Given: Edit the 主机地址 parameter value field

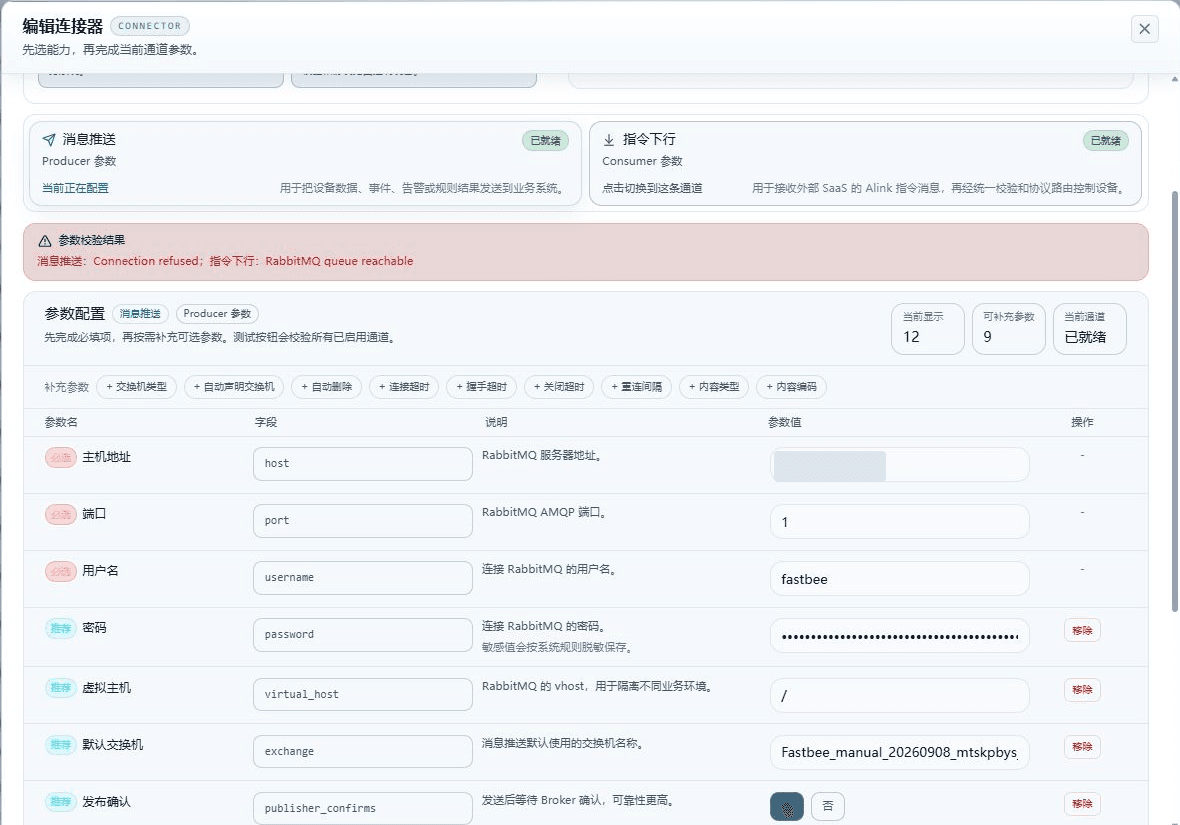Looking at the screenshot, I should pyautogui.click(x=899, y=465).
